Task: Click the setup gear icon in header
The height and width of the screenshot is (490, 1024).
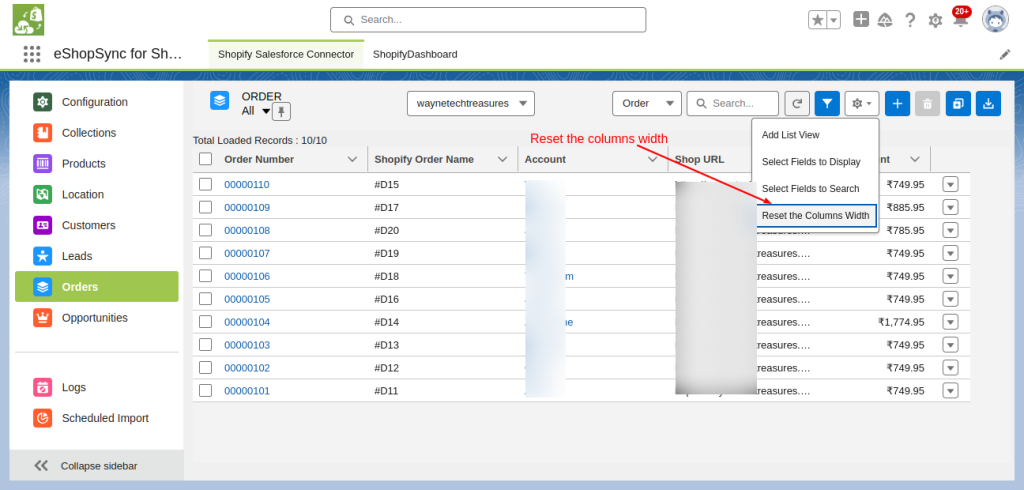Action: tap(935, 20)
